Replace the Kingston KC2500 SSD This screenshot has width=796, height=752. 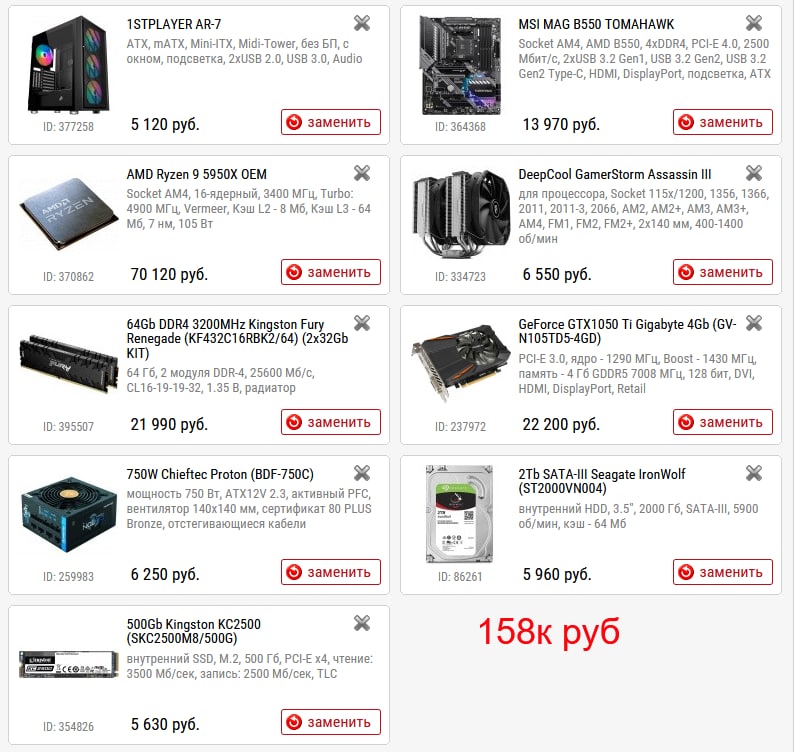(331, 722)
